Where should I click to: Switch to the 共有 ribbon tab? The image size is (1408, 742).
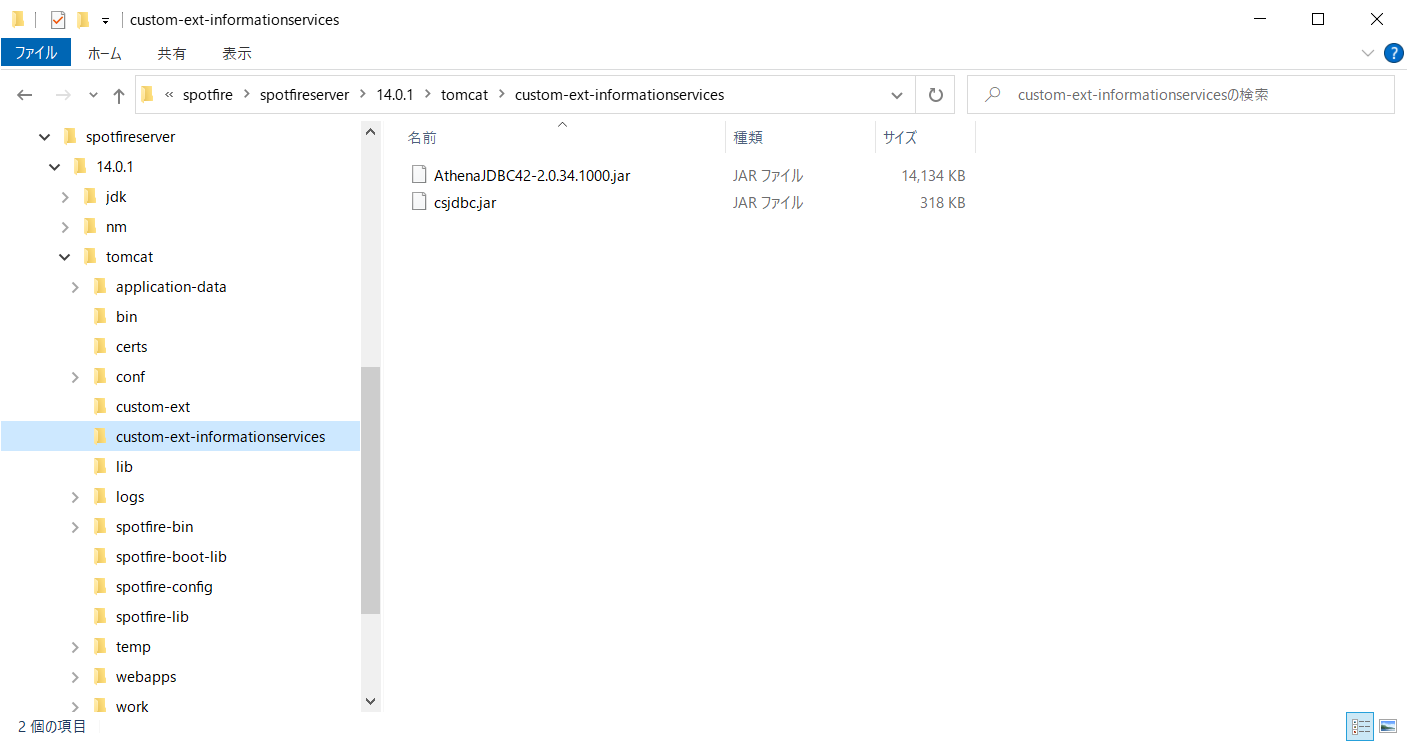click(x=172, y=53)
